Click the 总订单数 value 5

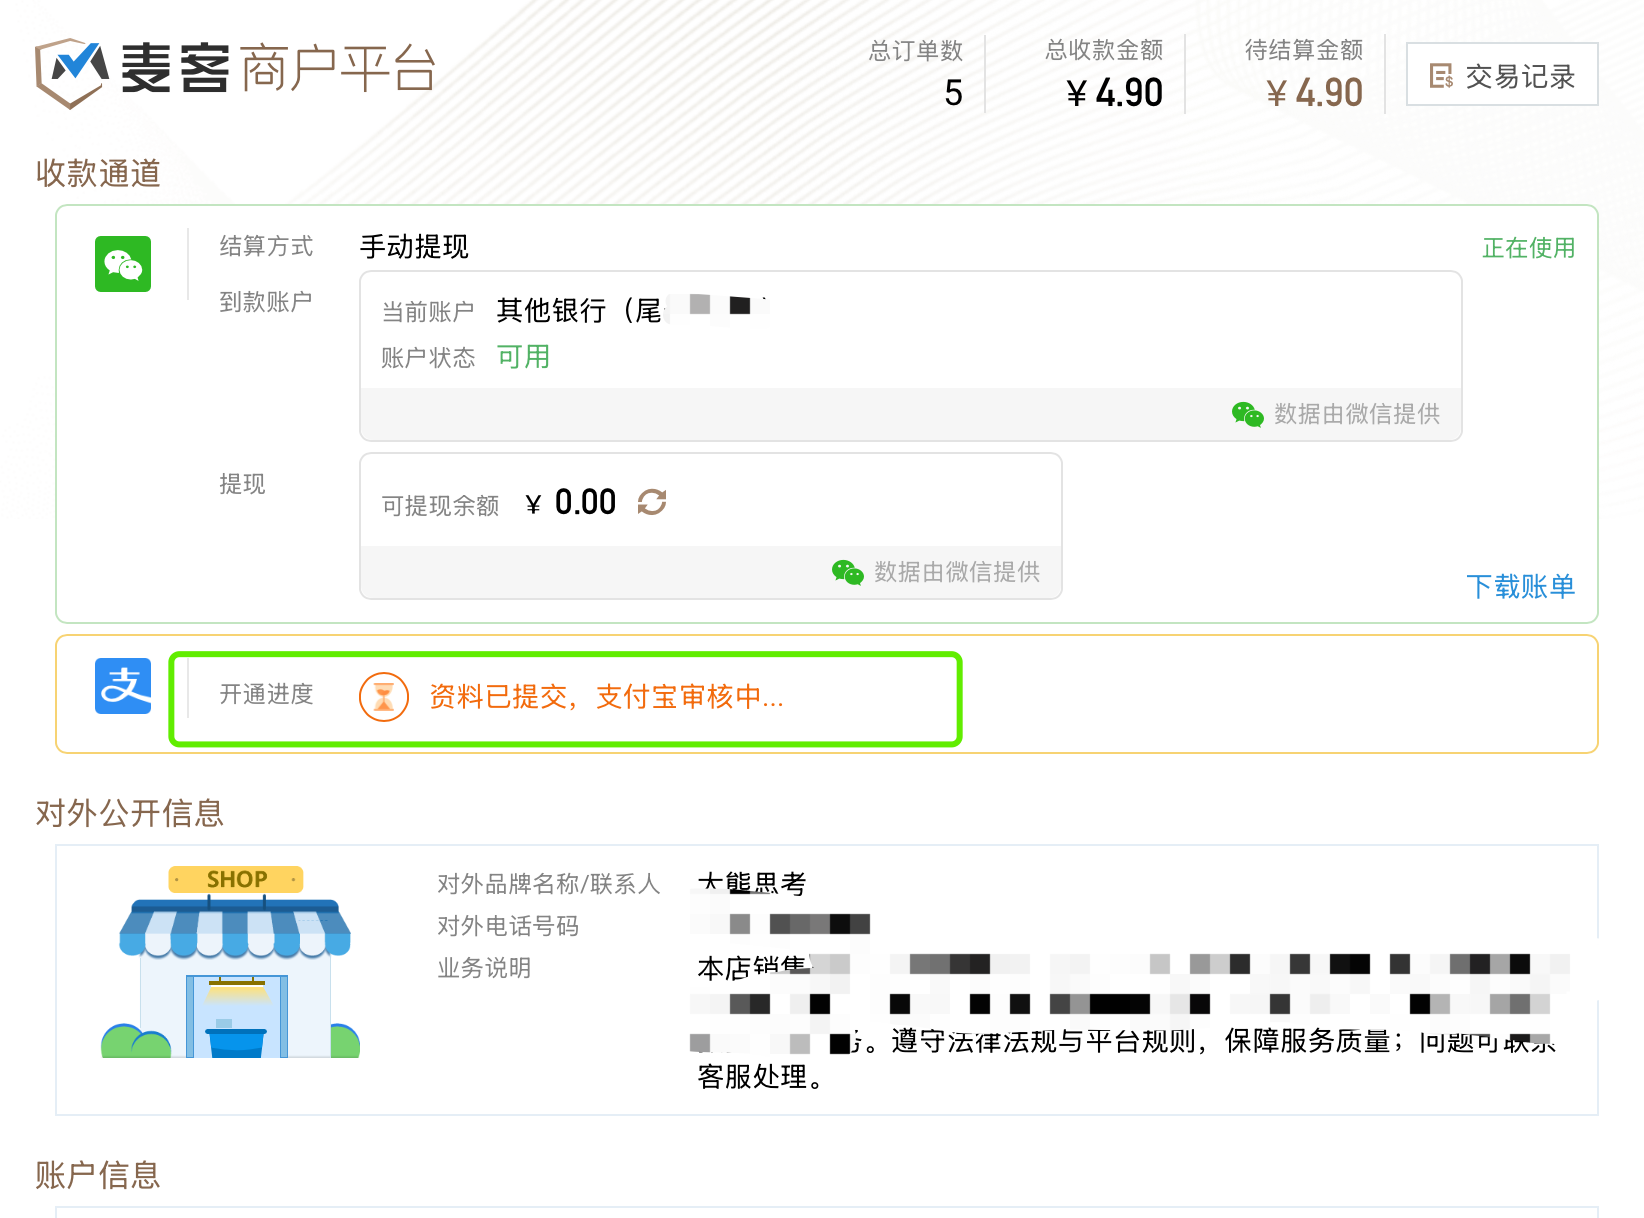pyautogui.click(x=953, y=93)
